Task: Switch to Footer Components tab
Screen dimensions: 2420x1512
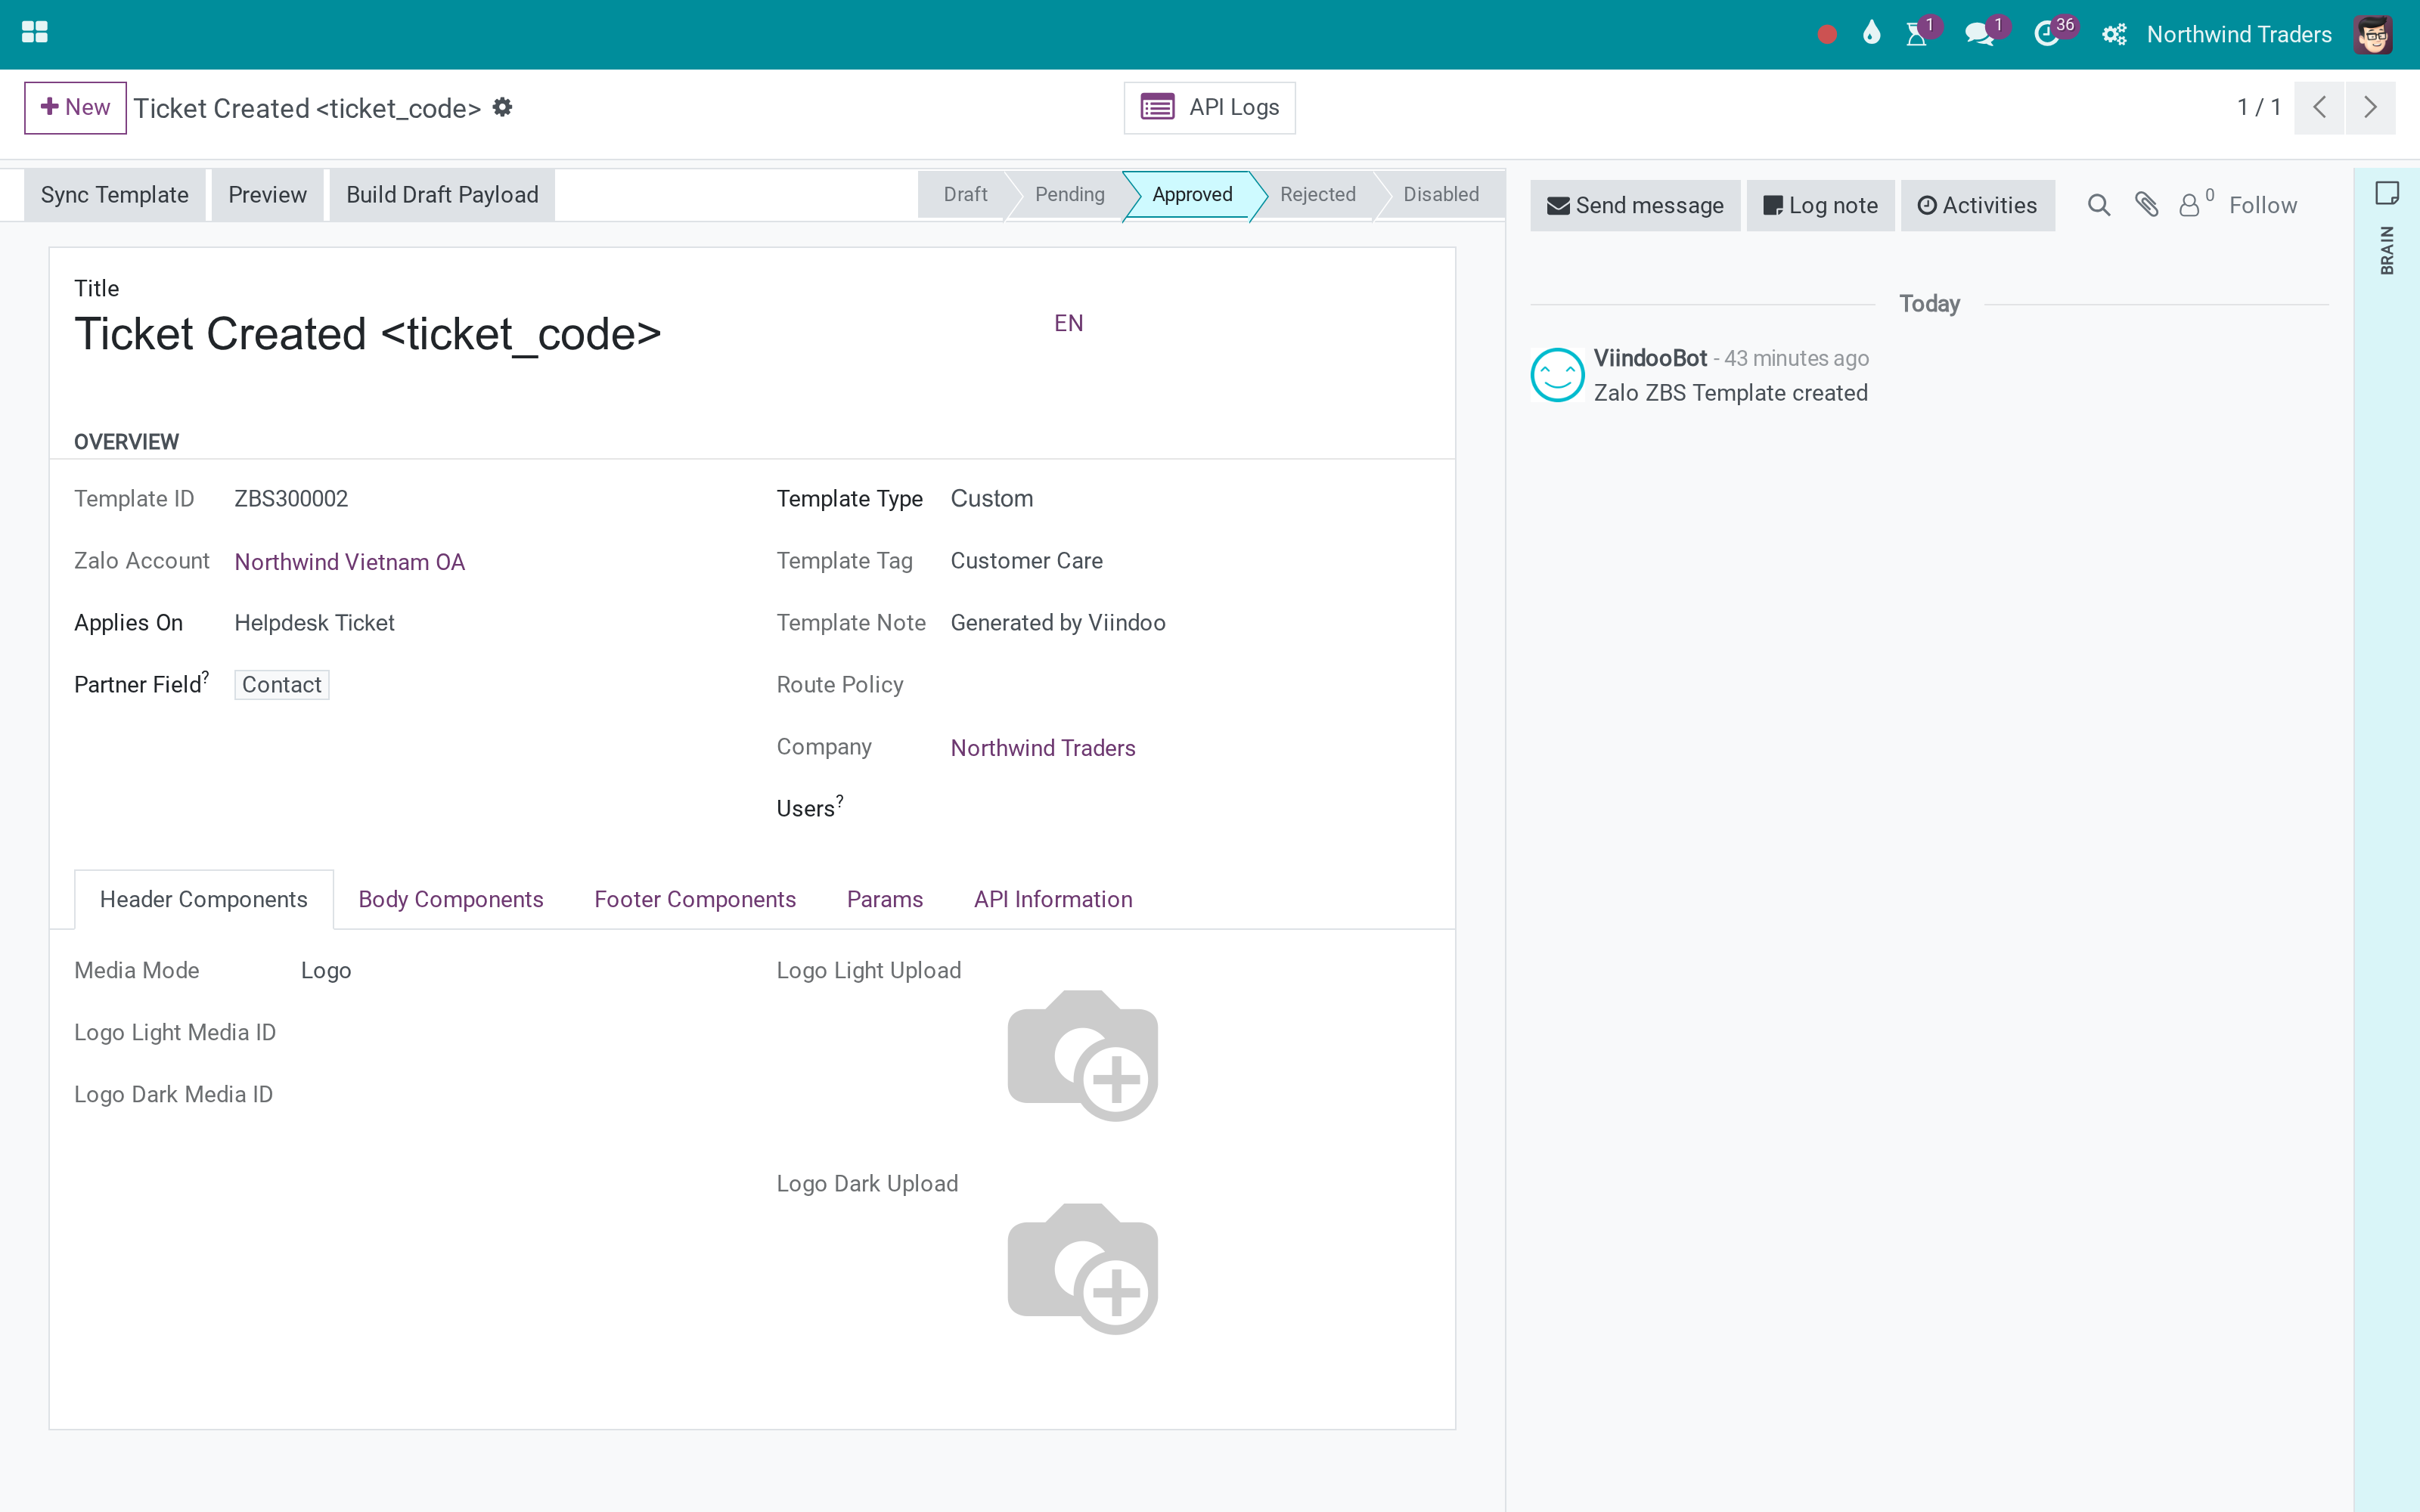Action: coord(695,899)
